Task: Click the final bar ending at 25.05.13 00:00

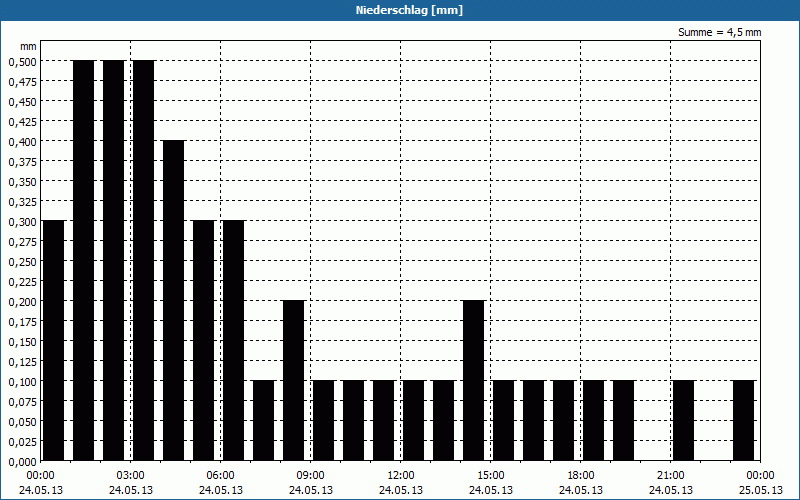Action: click(x=744, y=420)
